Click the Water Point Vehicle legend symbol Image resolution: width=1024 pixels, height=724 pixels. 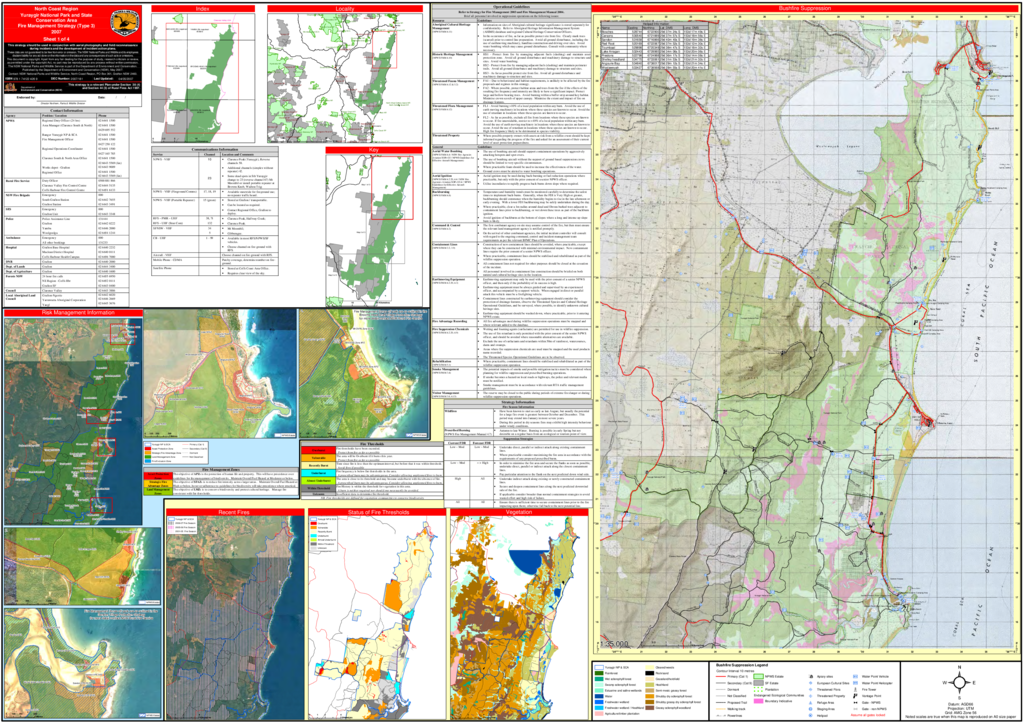(856, 678)
